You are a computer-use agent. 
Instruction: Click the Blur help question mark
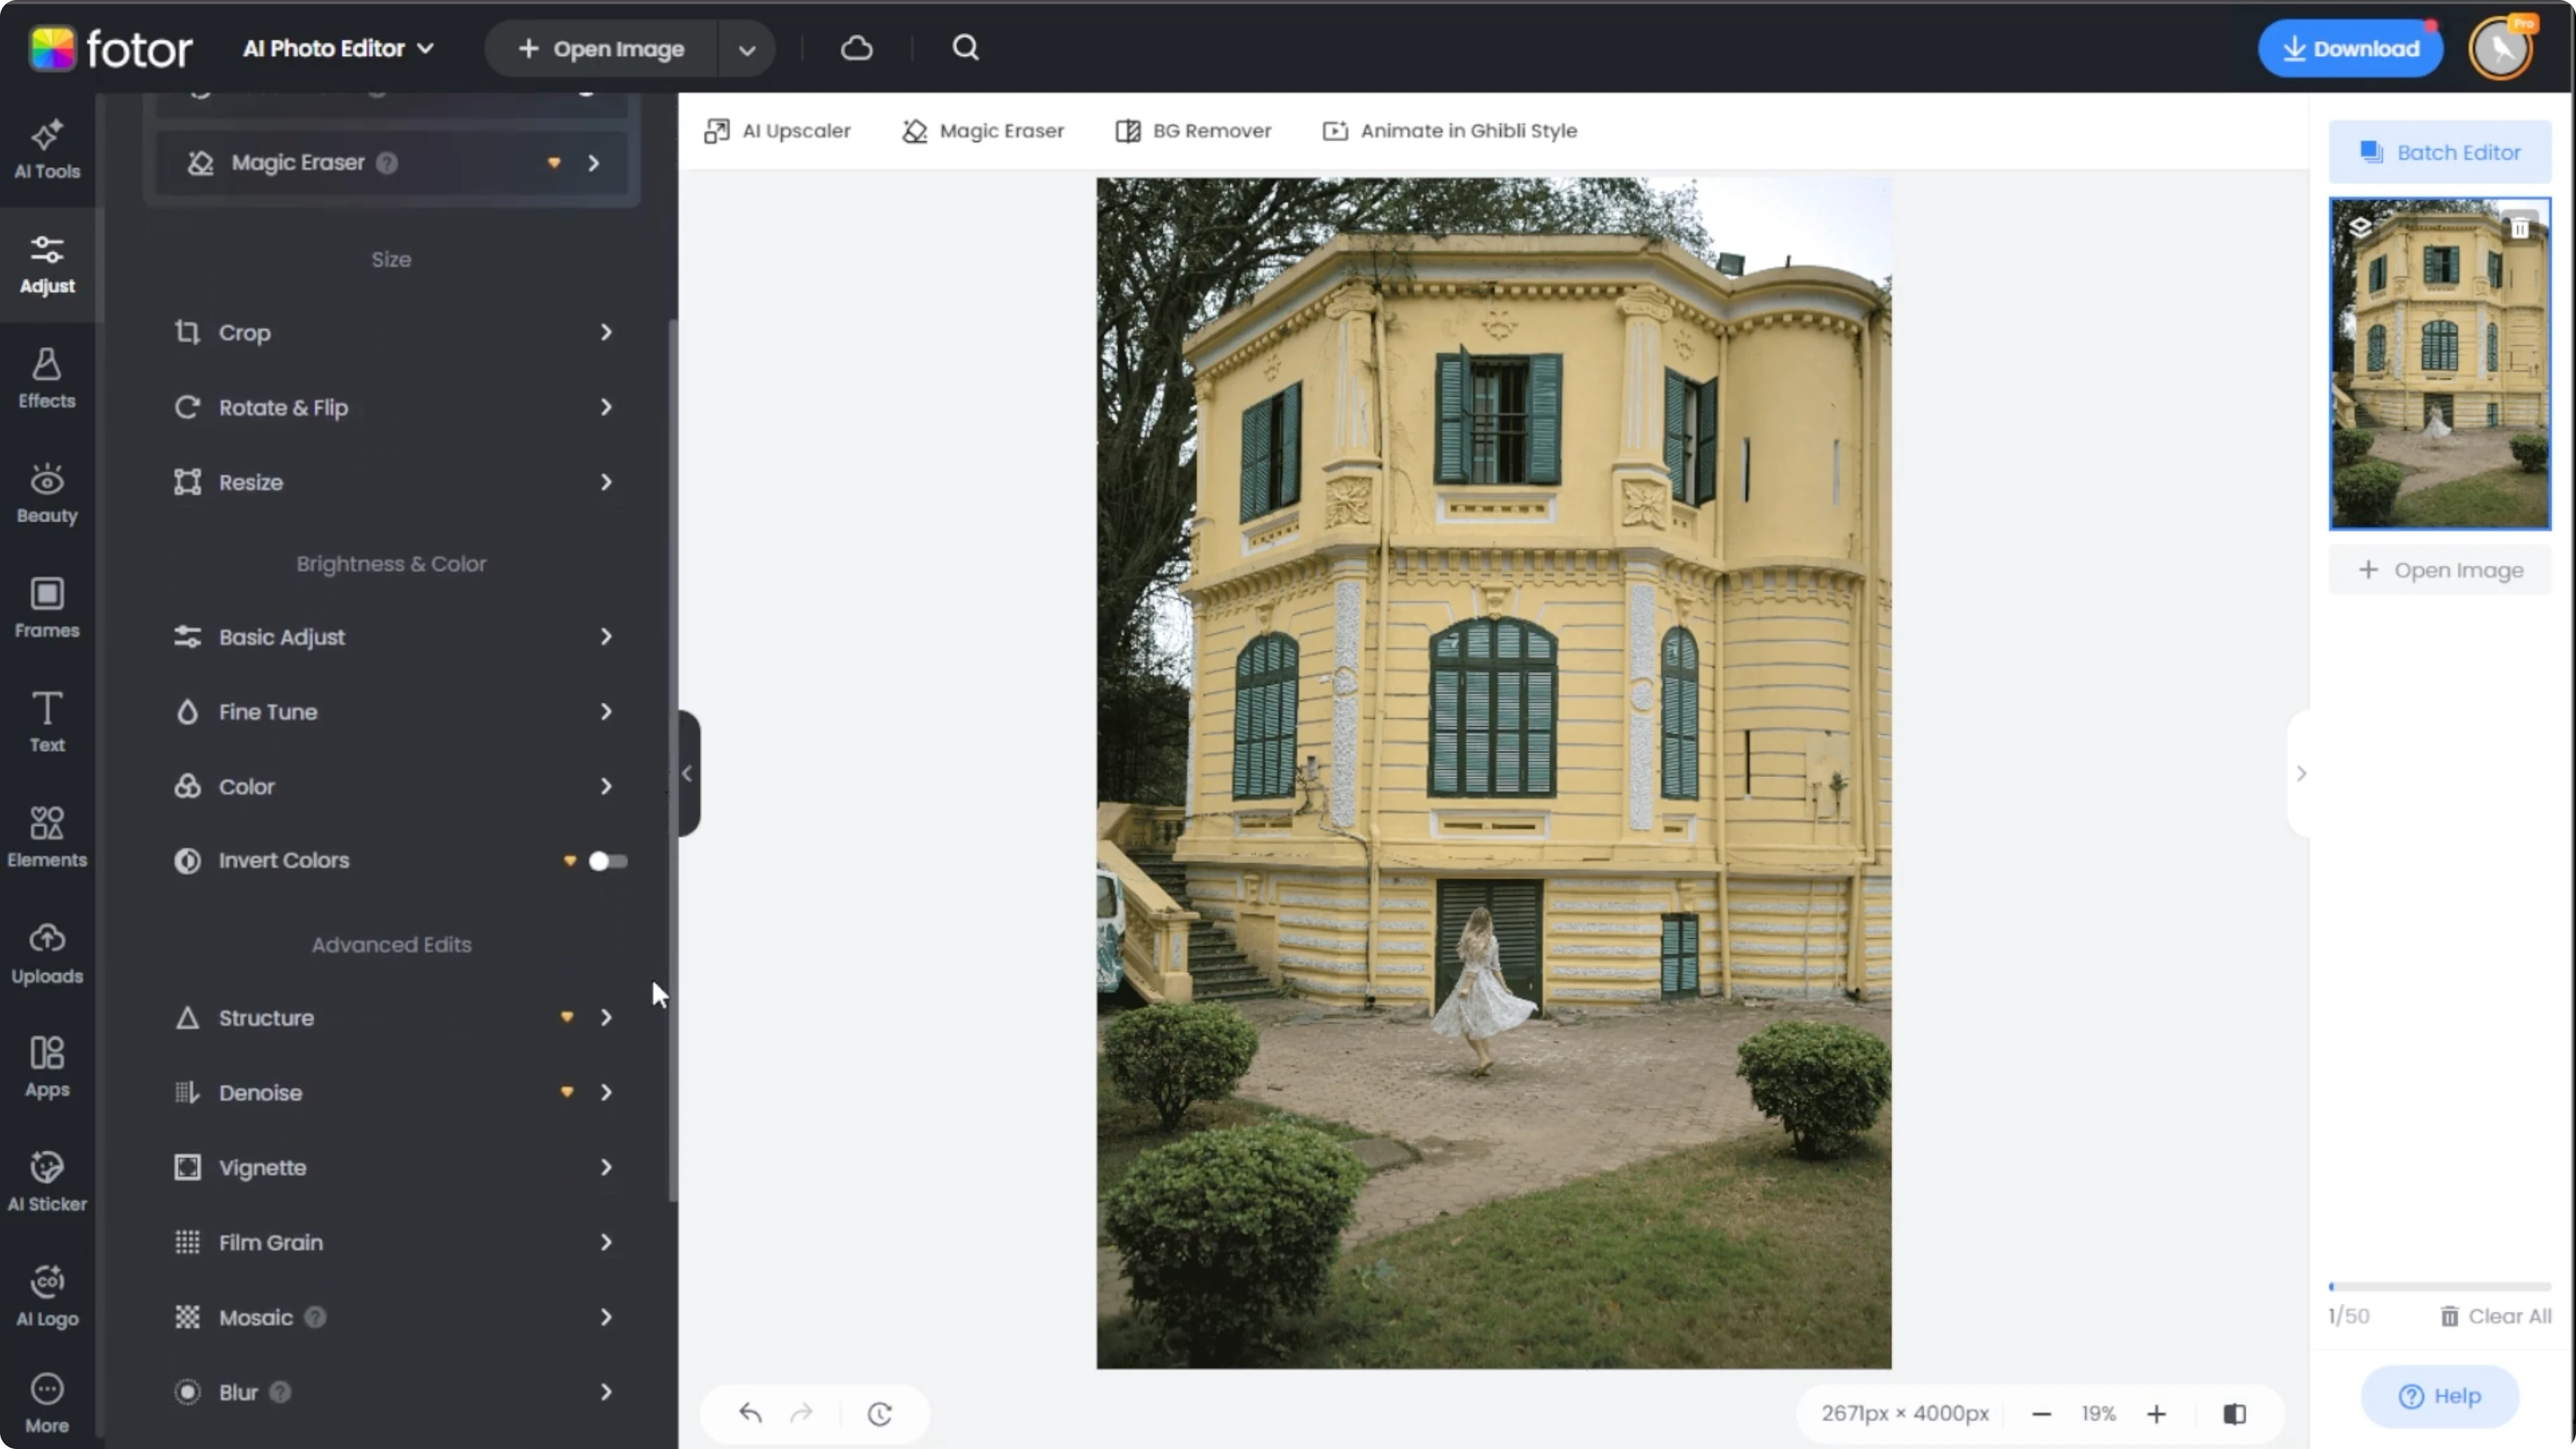(281, 1392)
